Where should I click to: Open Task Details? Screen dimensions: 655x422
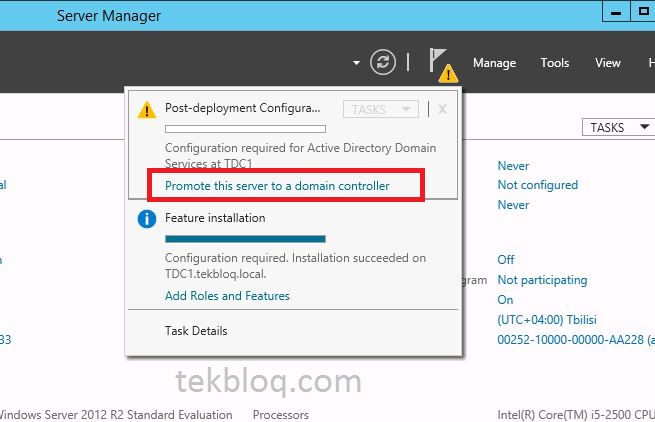pyautogui.click(x=196, y=331)
